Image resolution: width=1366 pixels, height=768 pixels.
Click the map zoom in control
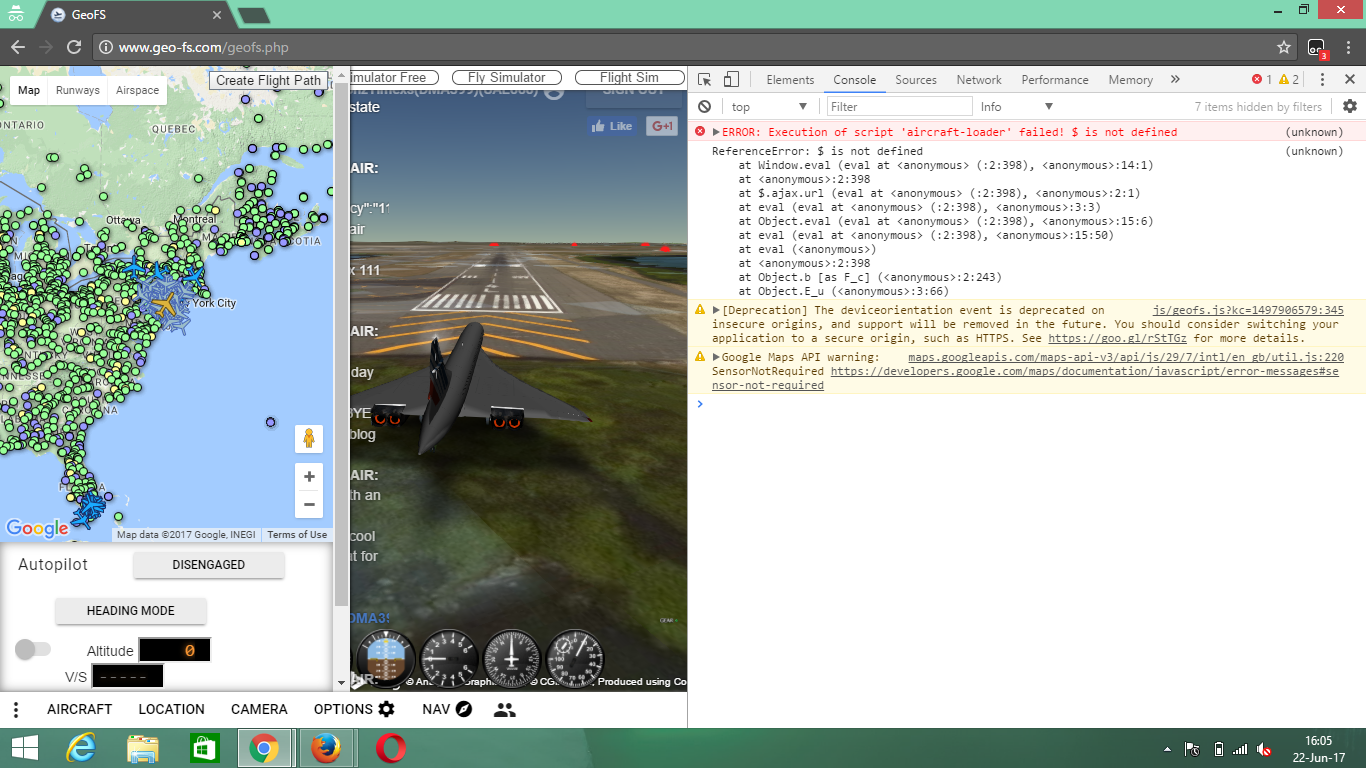pos(309,478)
